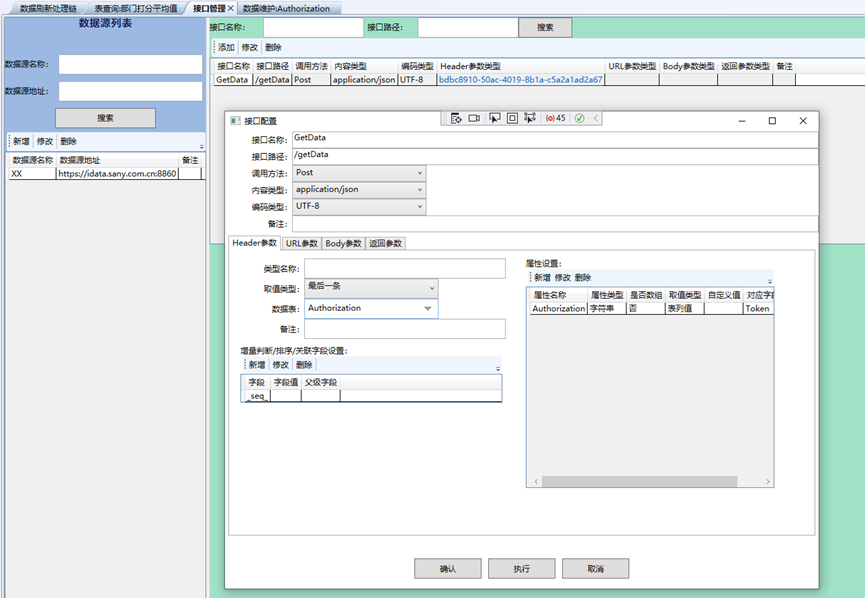Click the Token cell in 属性设置 table
The image size is (865, 598).
pos(758,308)
